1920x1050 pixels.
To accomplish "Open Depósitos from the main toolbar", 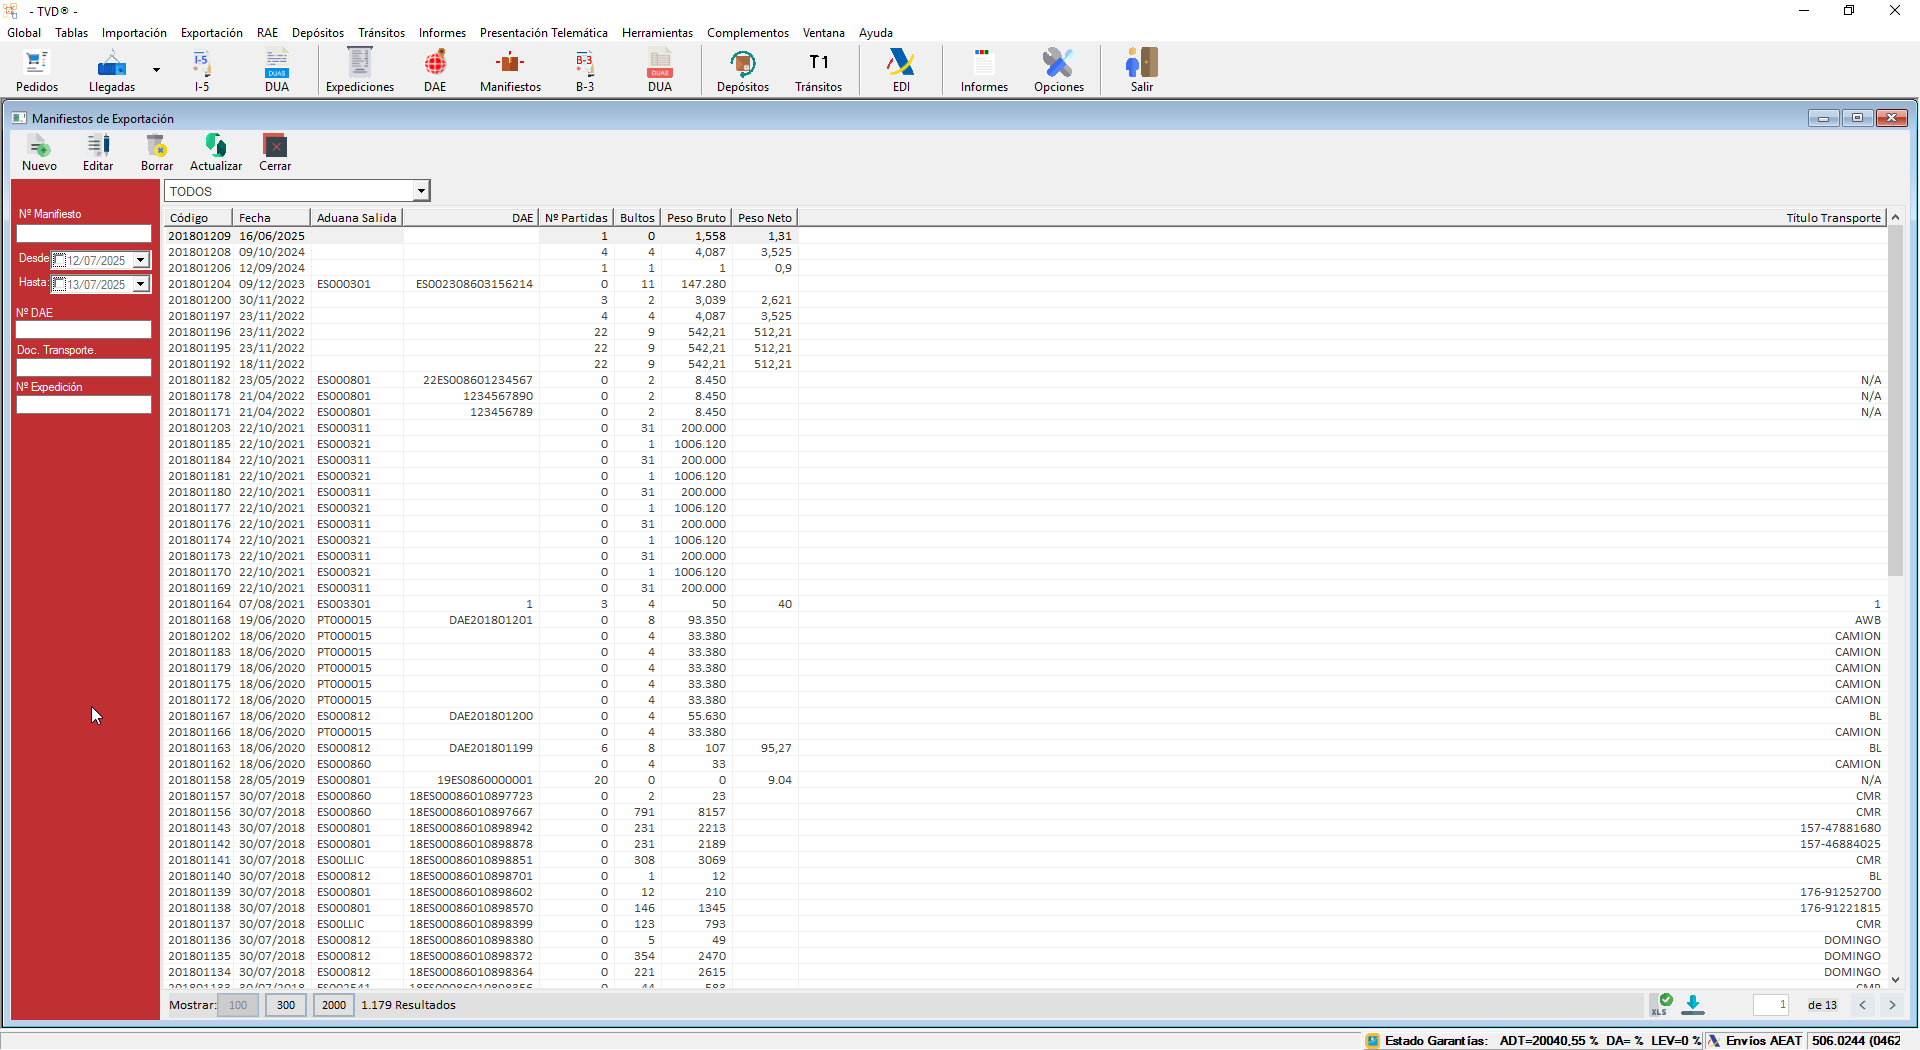I will [743, 70].
